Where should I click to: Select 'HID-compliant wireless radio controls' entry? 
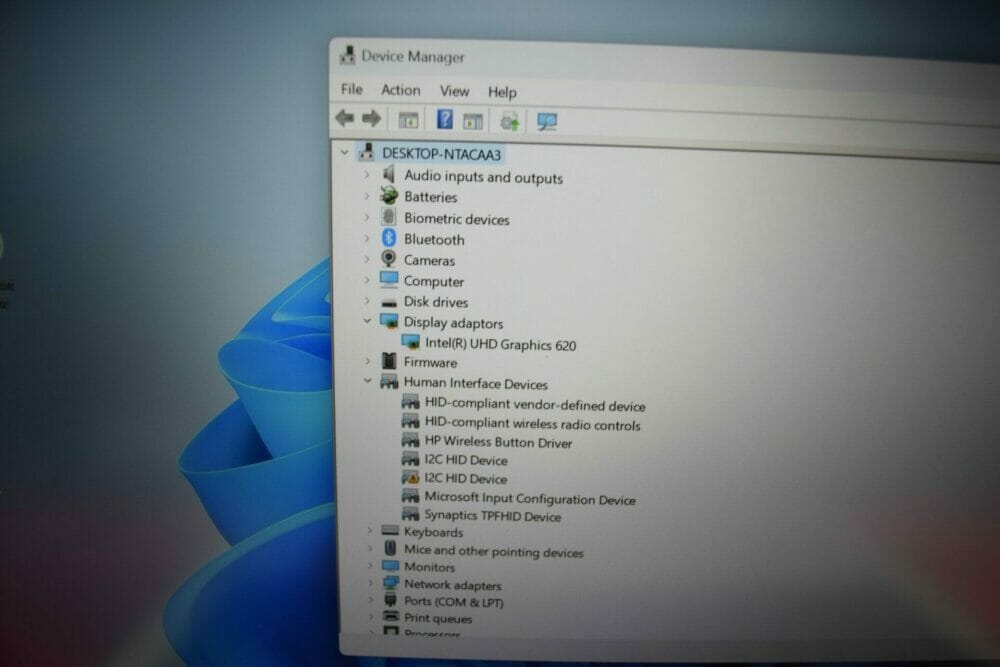click(533, 425)
